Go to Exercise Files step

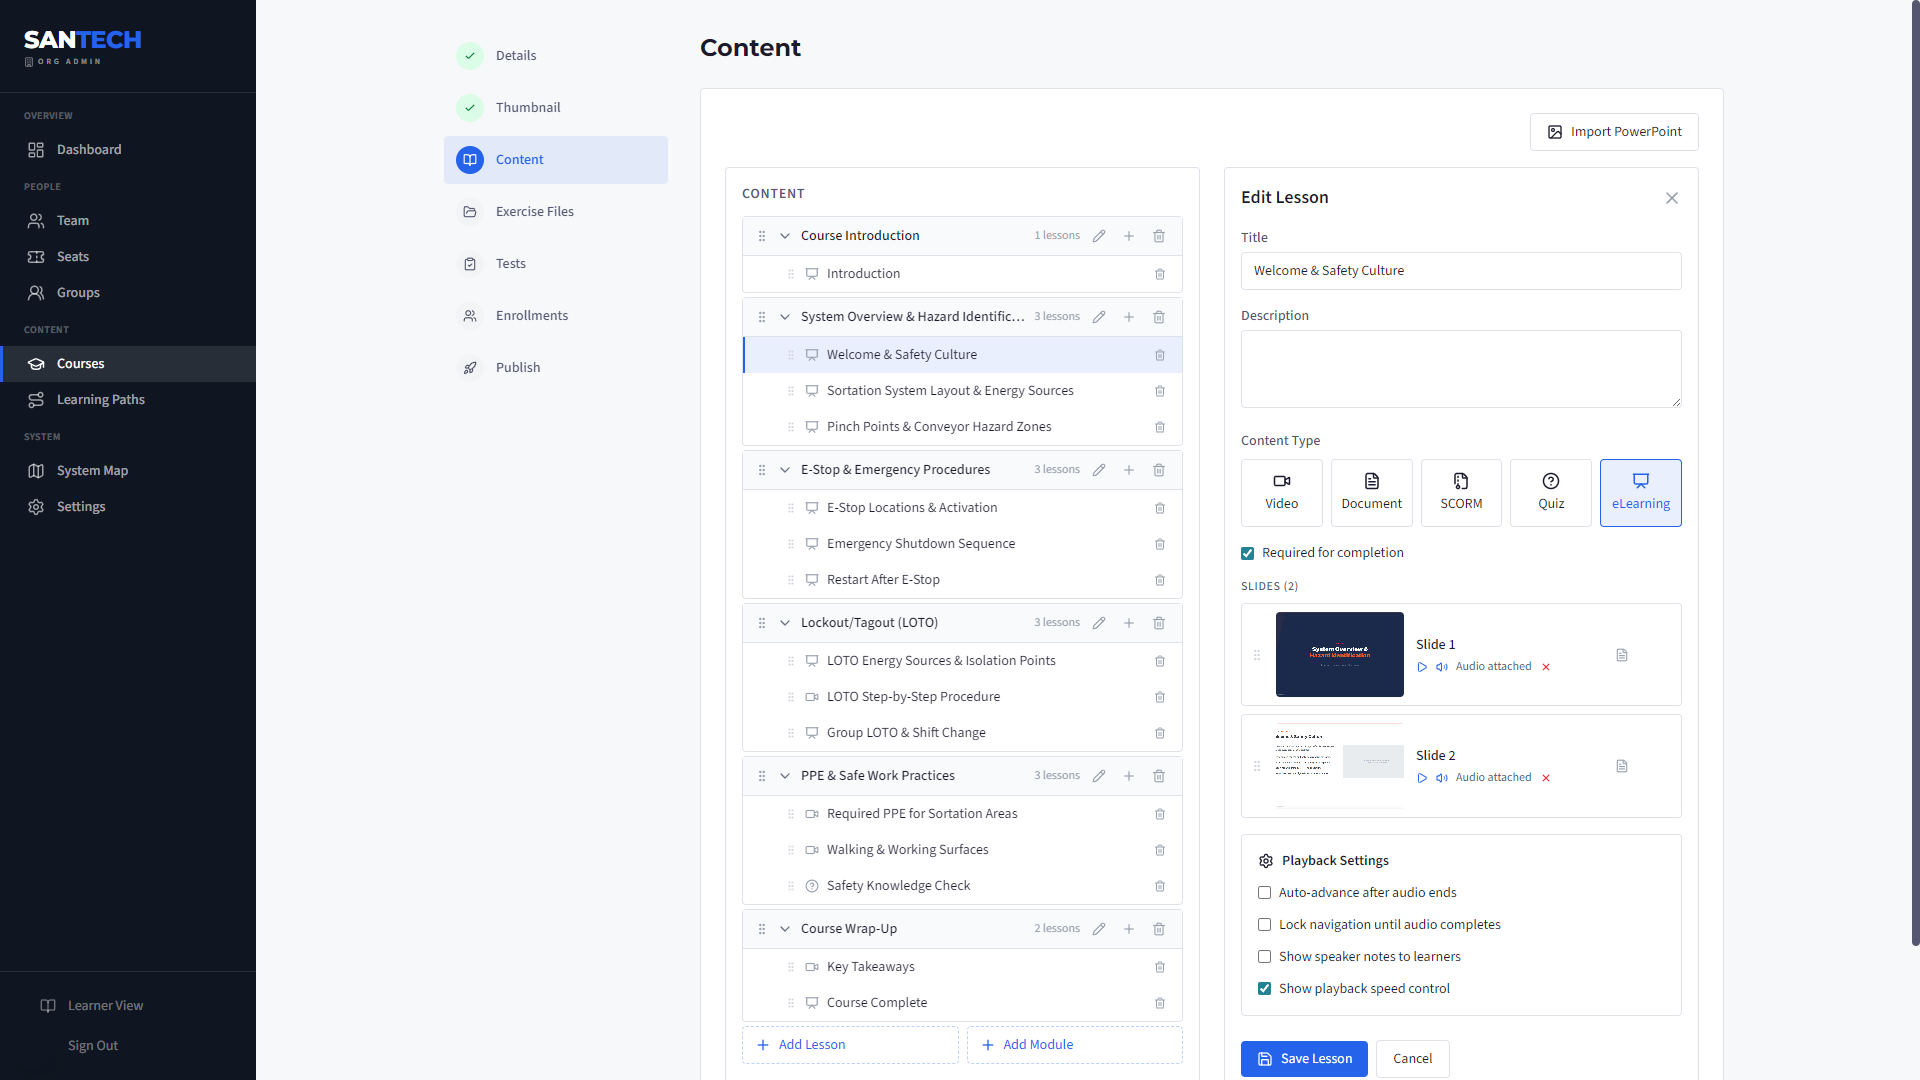point(535,212)
